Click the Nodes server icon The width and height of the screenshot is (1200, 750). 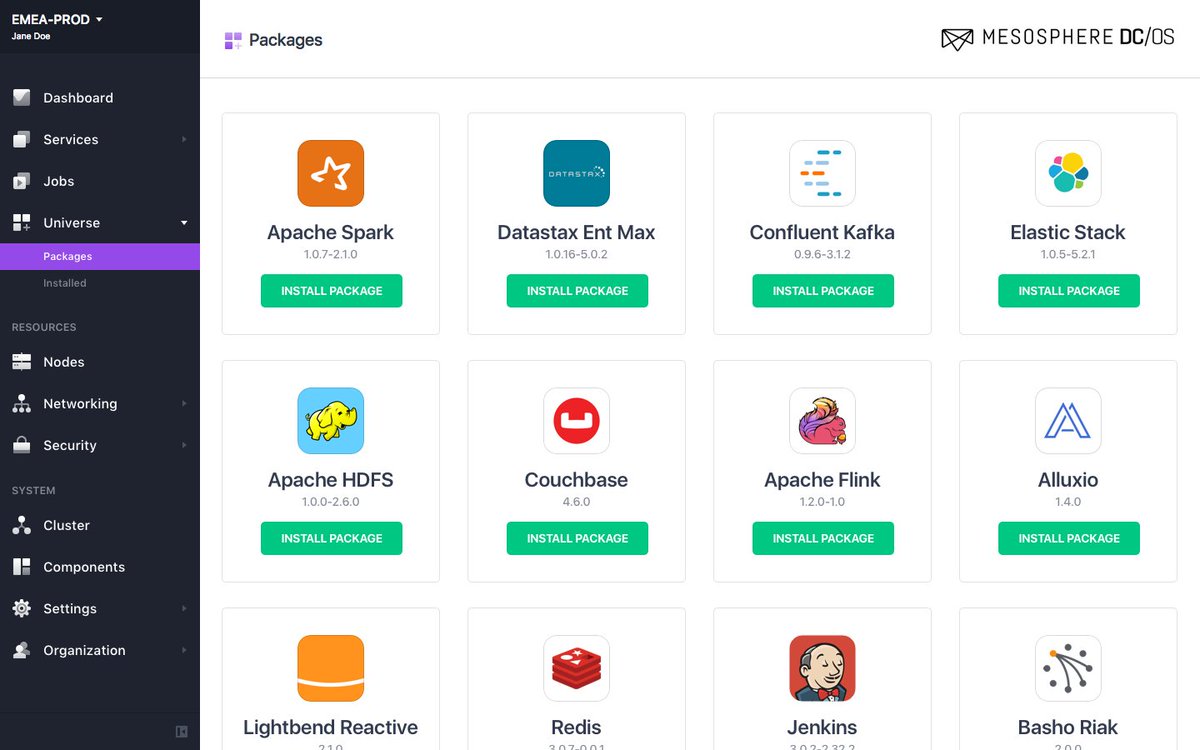(22, 362)
